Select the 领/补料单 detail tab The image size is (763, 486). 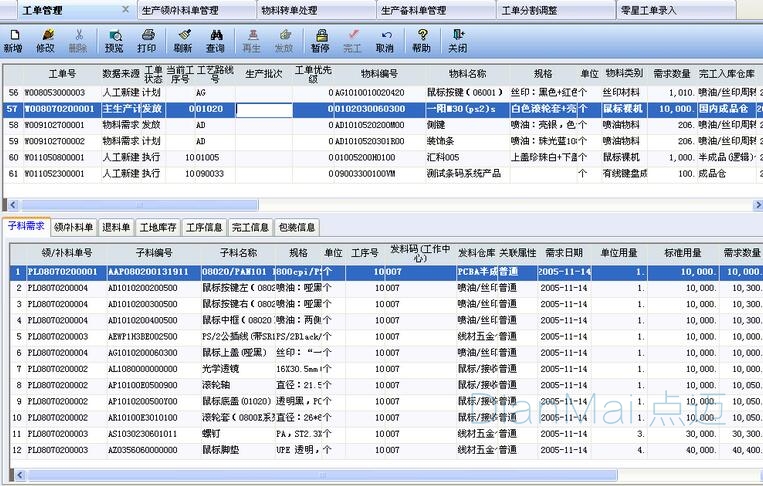(73, 227)
